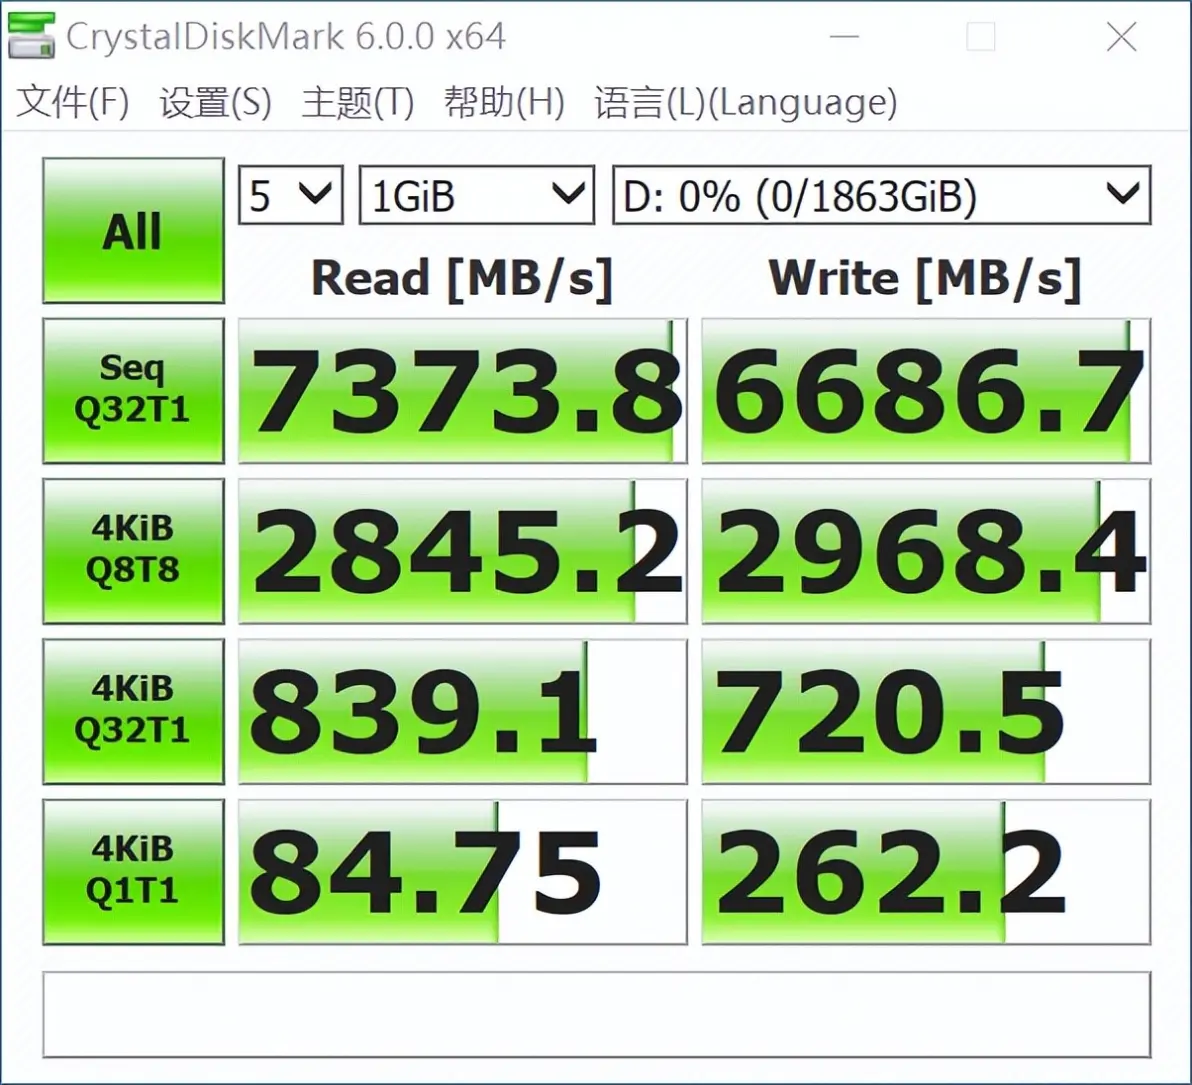Minimize the CrystalDiskMark window

tap(844, 36)
